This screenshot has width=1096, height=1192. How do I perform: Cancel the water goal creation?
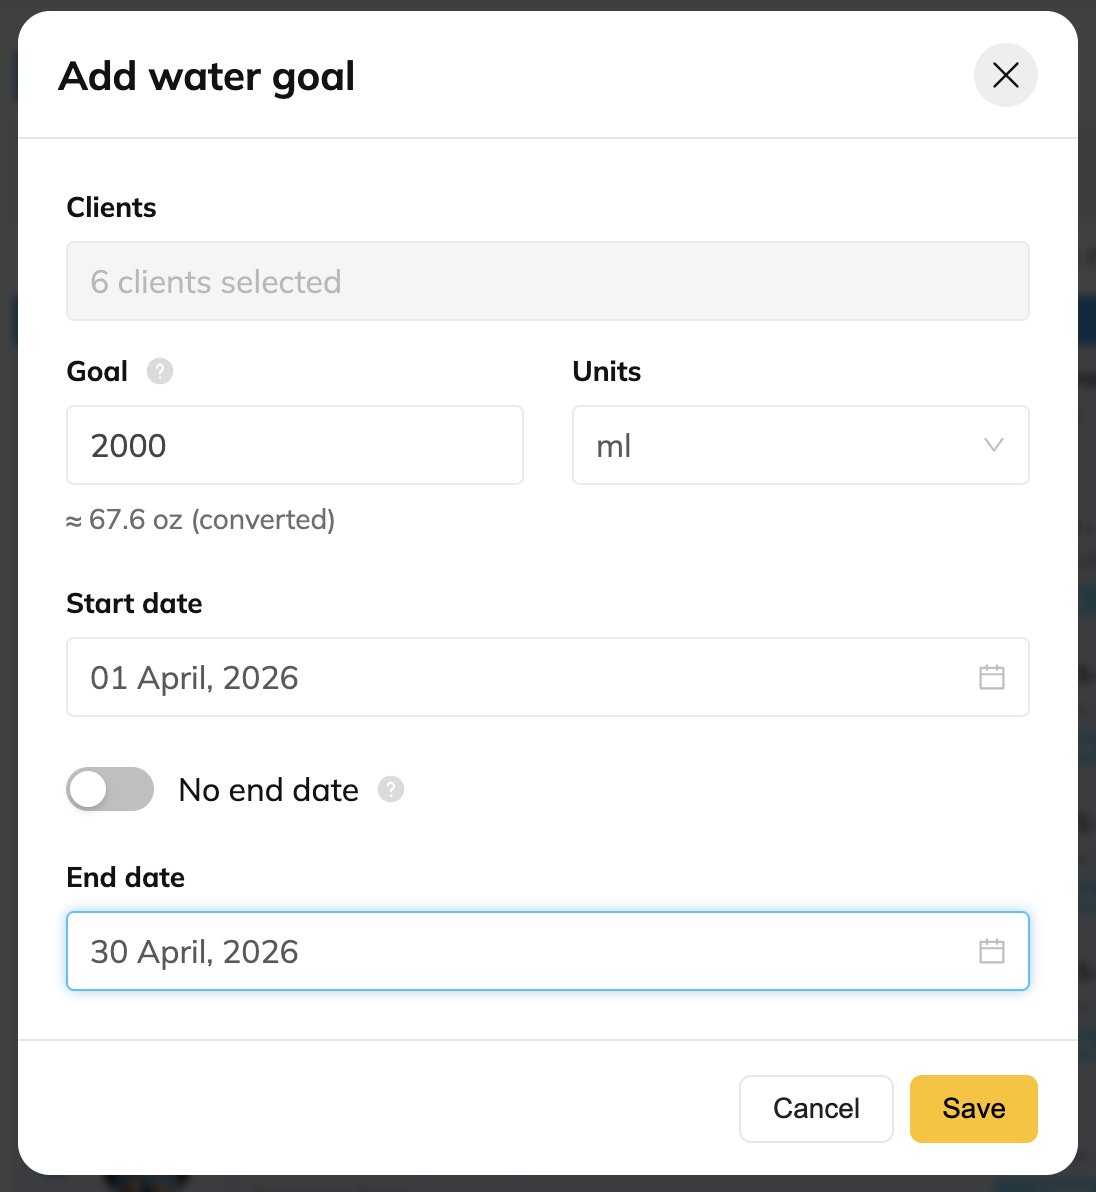click(x=816, y=1108)
